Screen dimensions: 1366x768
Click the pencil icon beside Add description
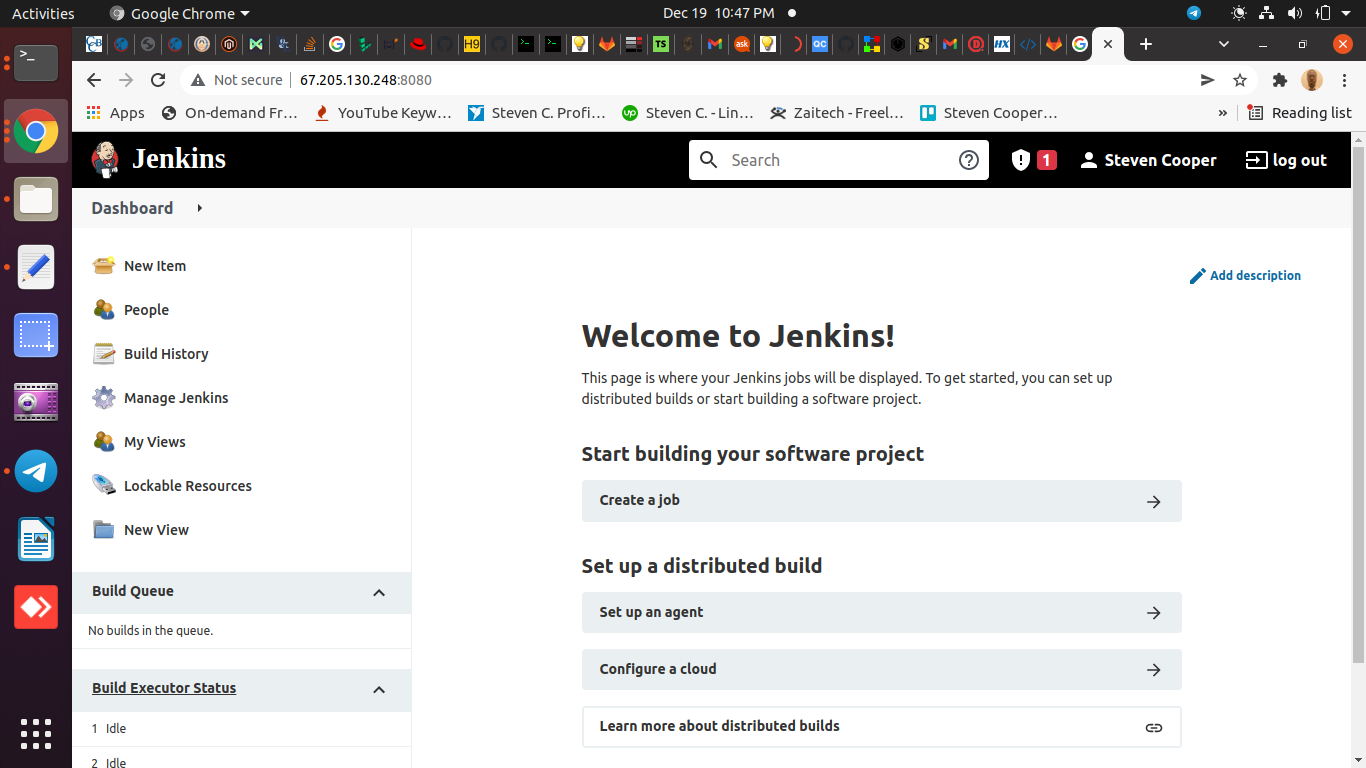coord(1197,276)
